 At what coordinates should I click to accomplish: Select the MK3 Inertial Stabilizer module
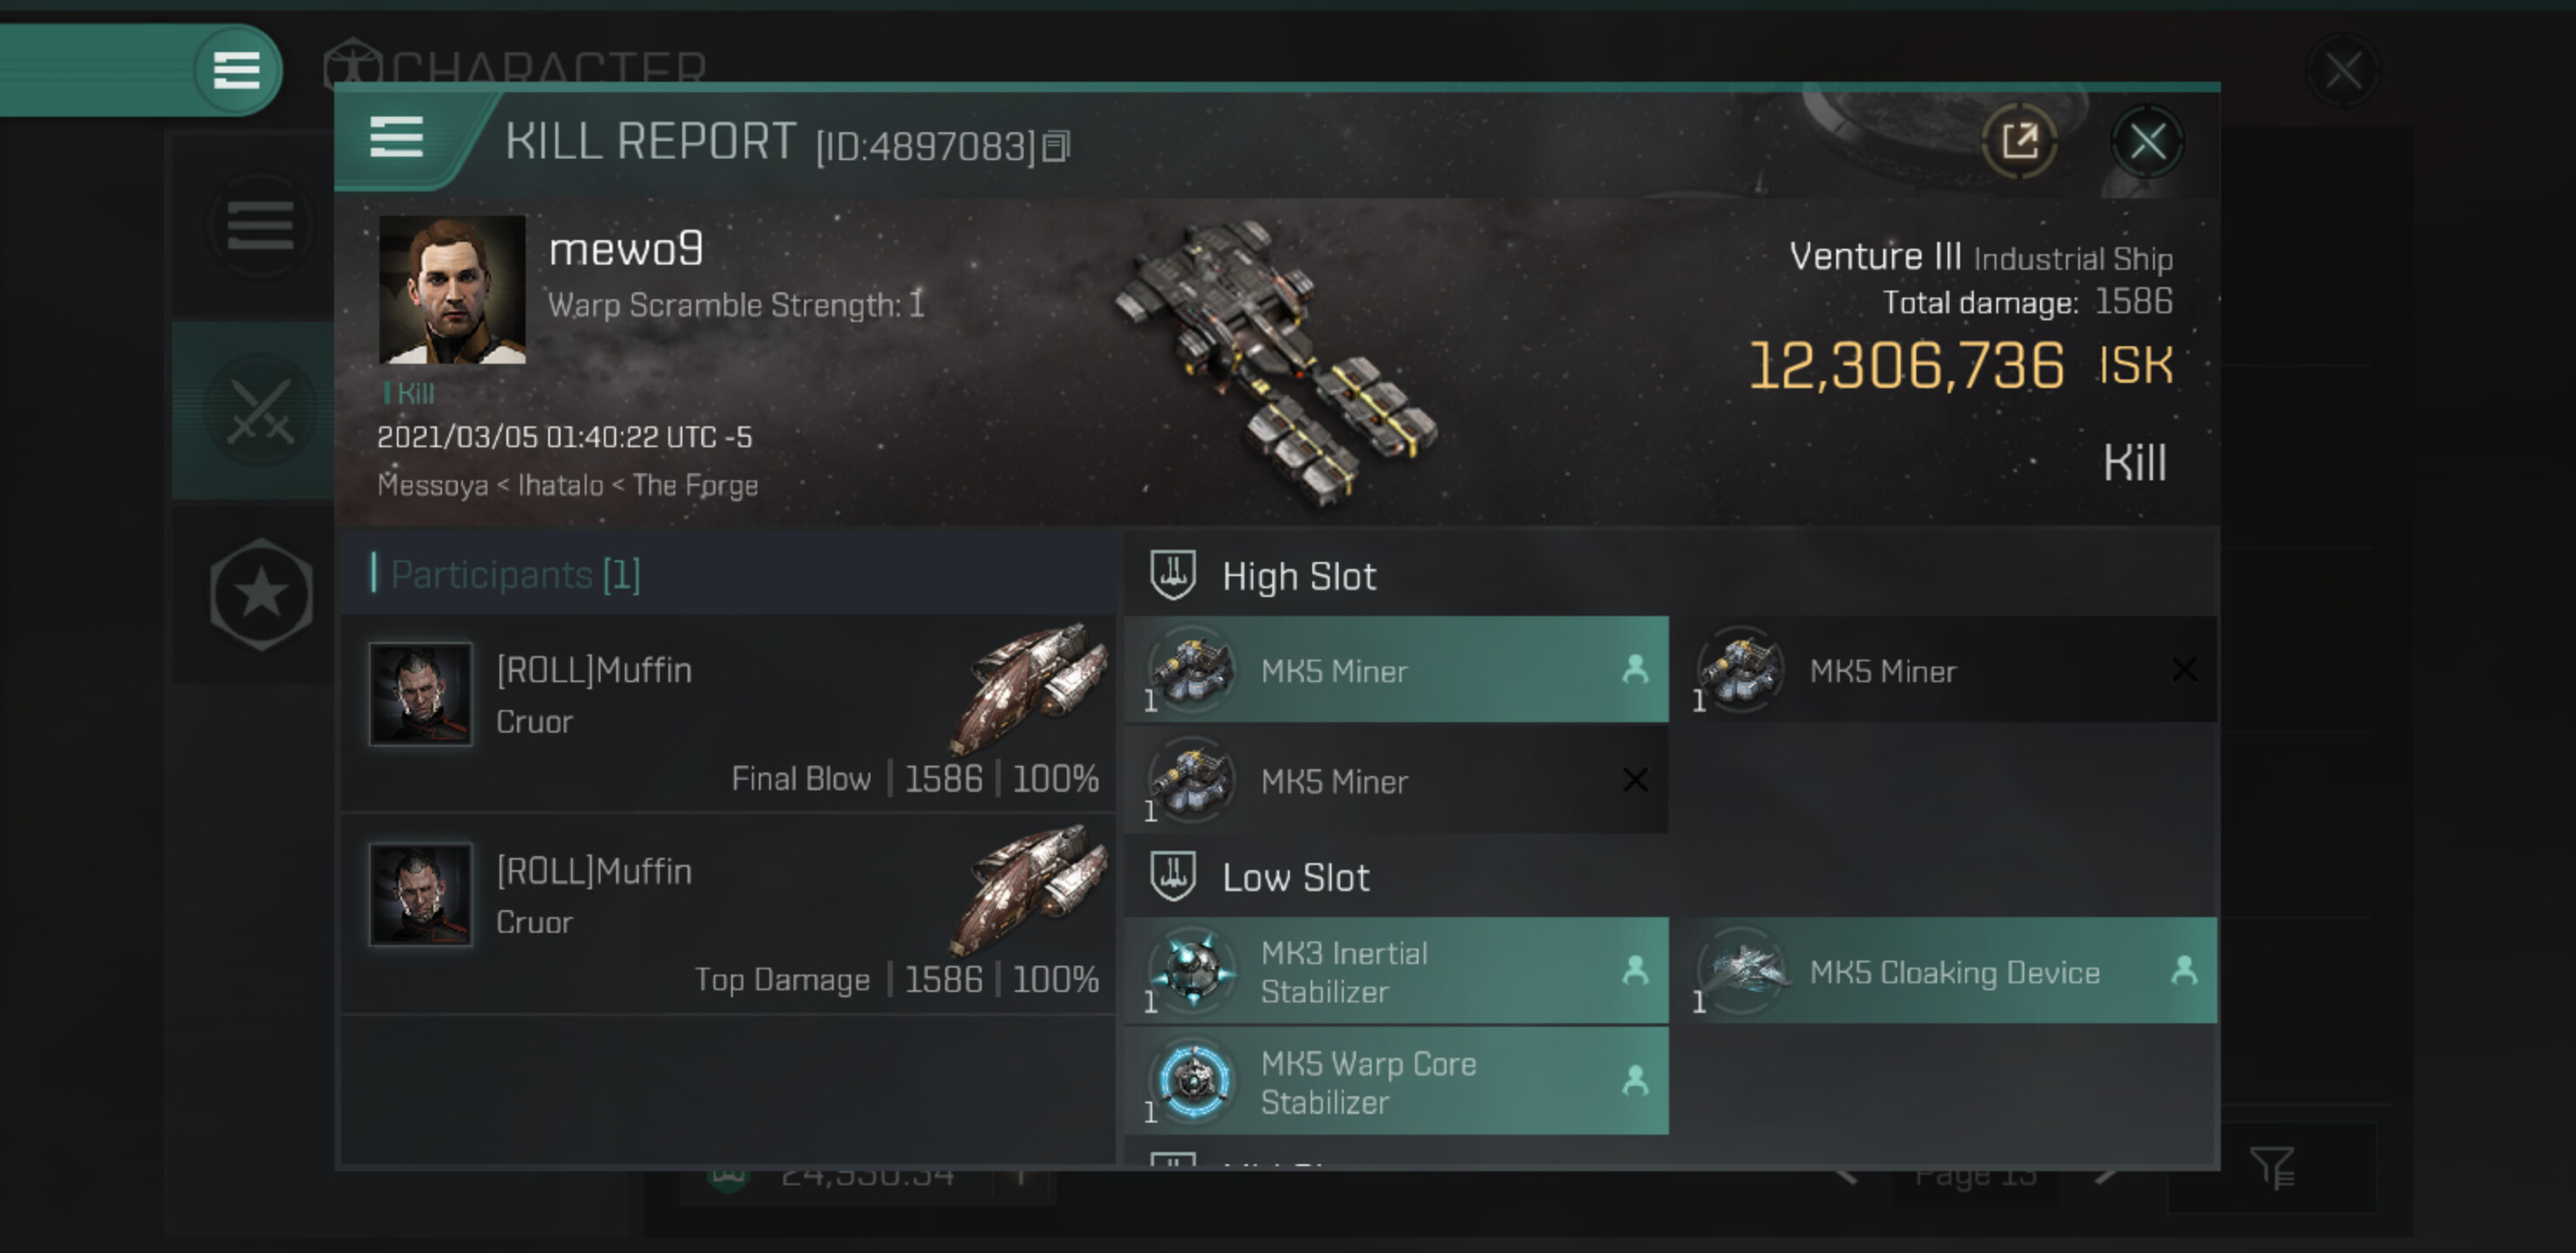click(1397, 971)
